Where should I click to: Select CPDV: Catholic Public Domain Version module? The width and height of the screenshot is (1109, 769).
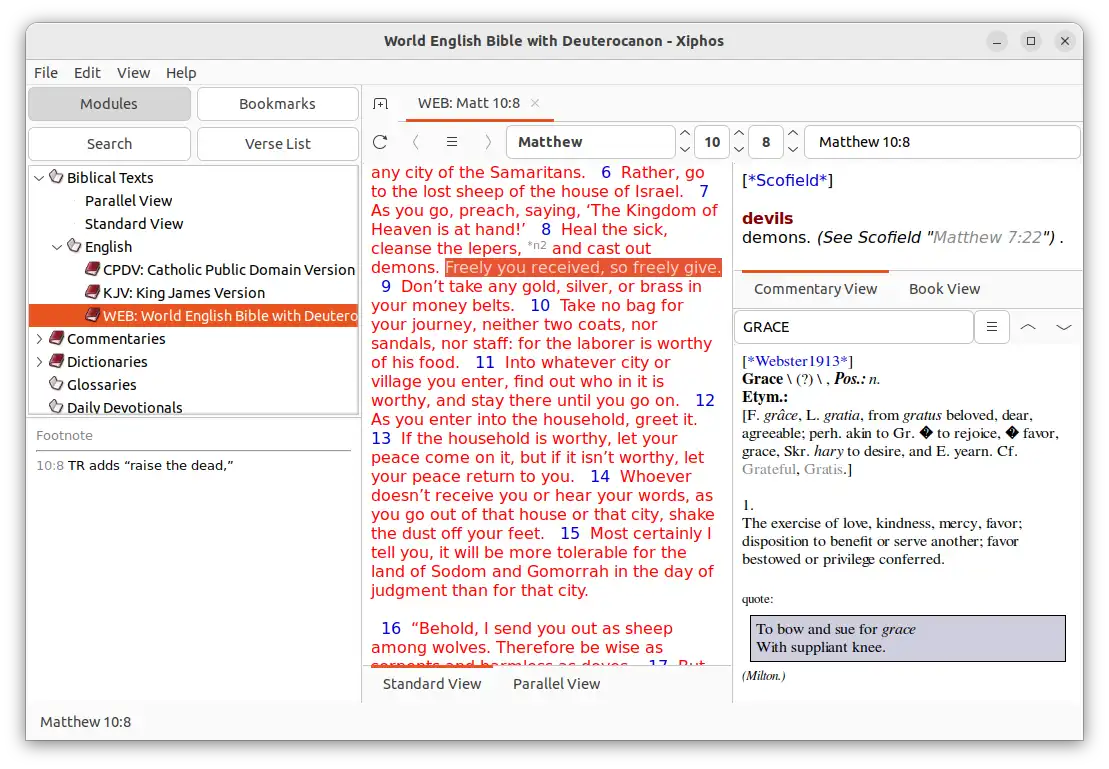228,270
